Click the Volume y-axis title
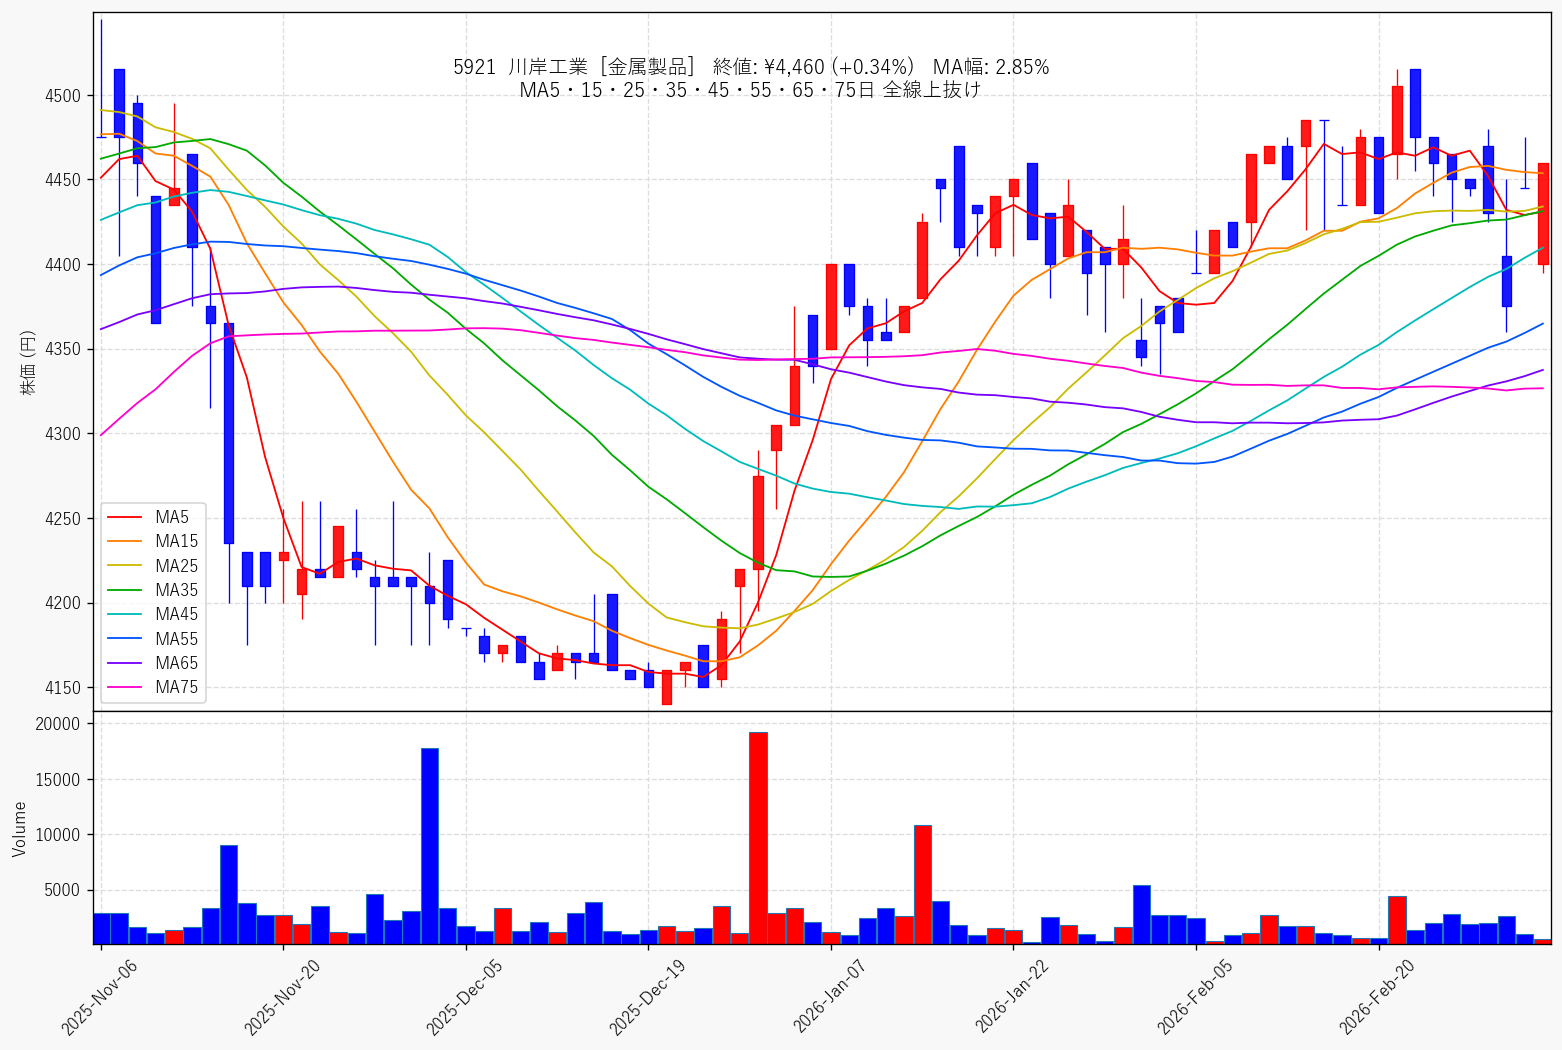Screen dimensions: 1562x1050 19,829
